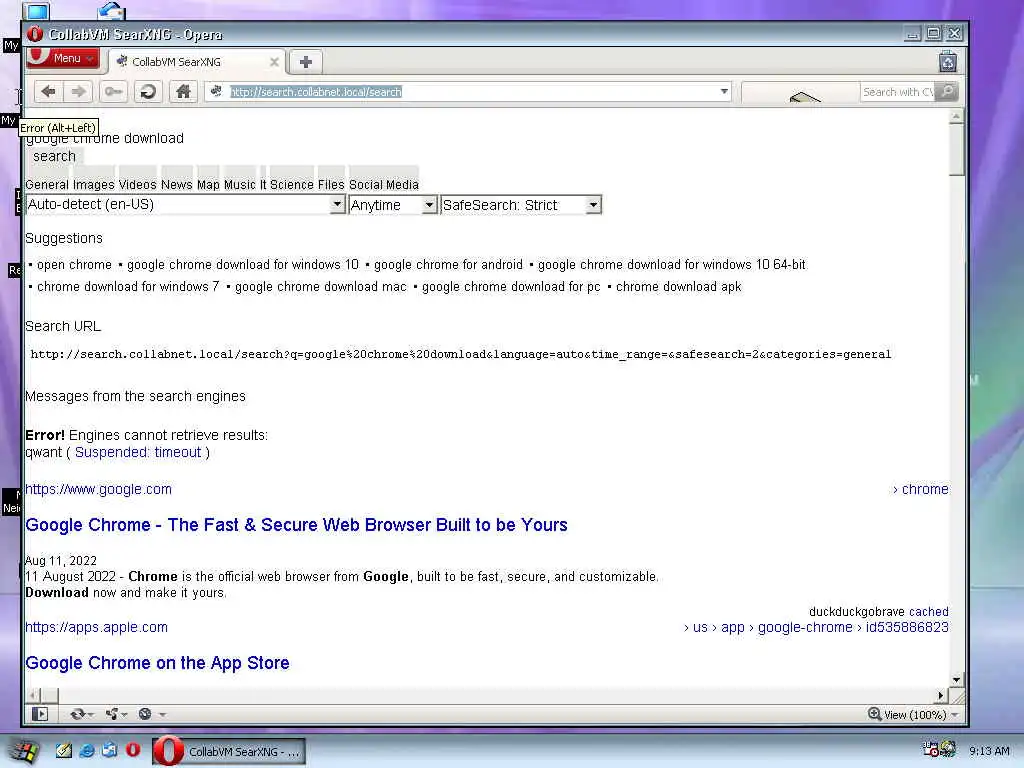
Task: Click the Back arrow navigation button
Action: pyautogui.click(x=48, y=91)
